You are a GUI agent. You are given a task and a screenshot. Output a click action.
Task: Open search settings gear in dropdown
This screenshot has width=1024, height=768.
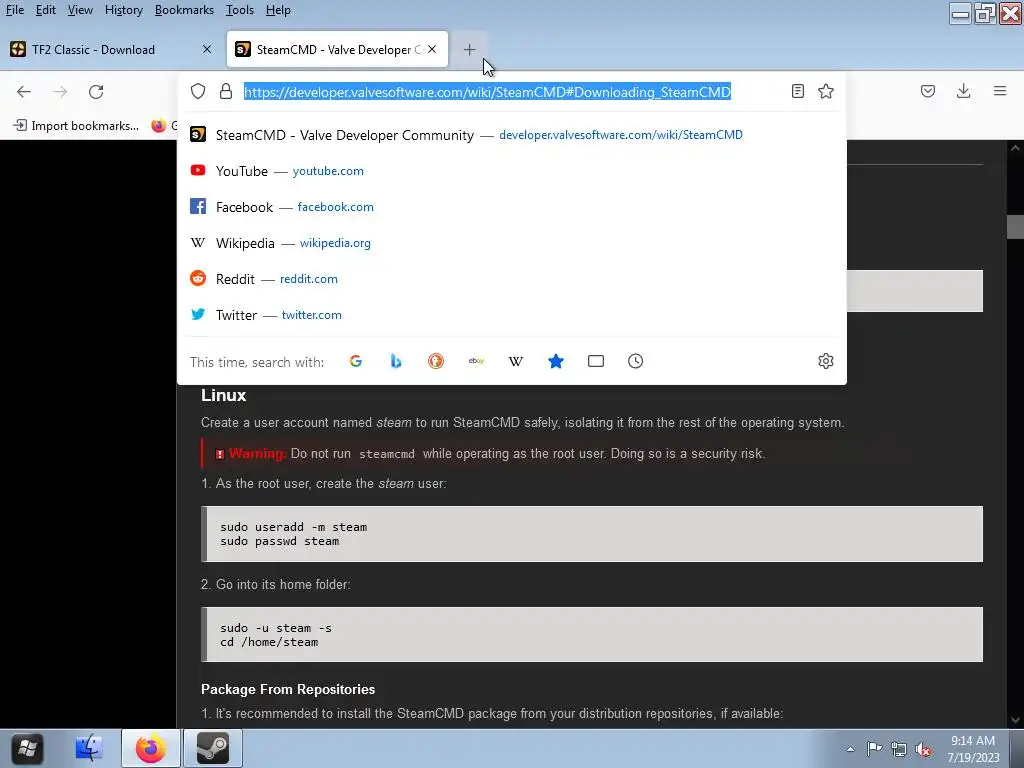(825, 361)
